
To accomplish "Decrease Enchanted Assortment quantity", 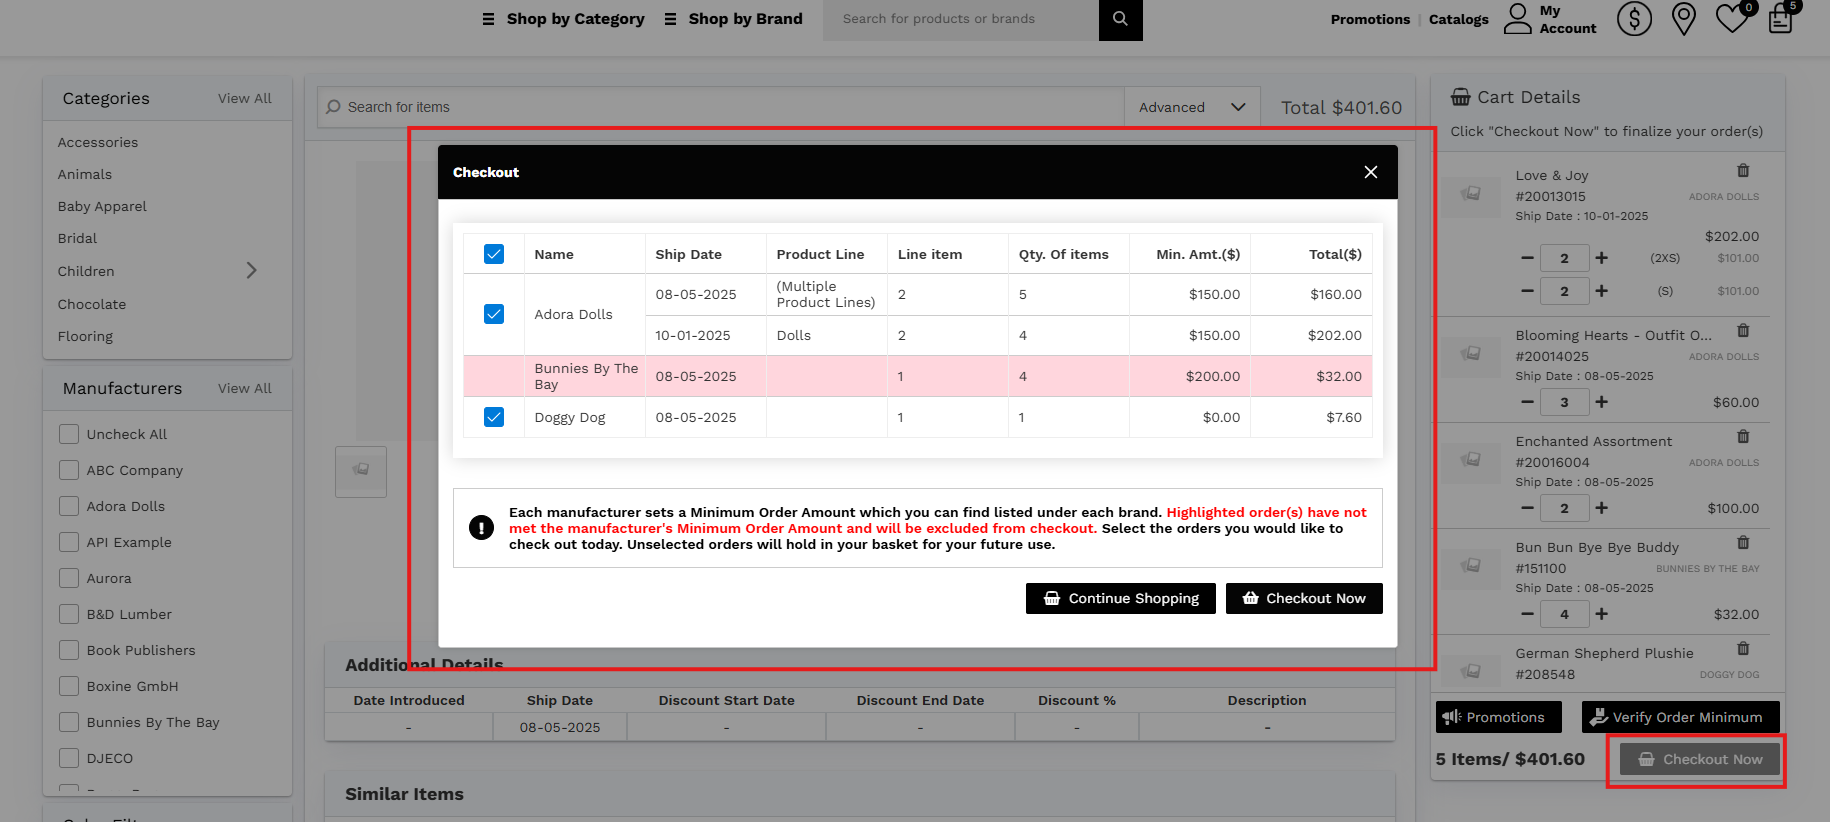I will pyautogui.click(x=1527, y=508).
